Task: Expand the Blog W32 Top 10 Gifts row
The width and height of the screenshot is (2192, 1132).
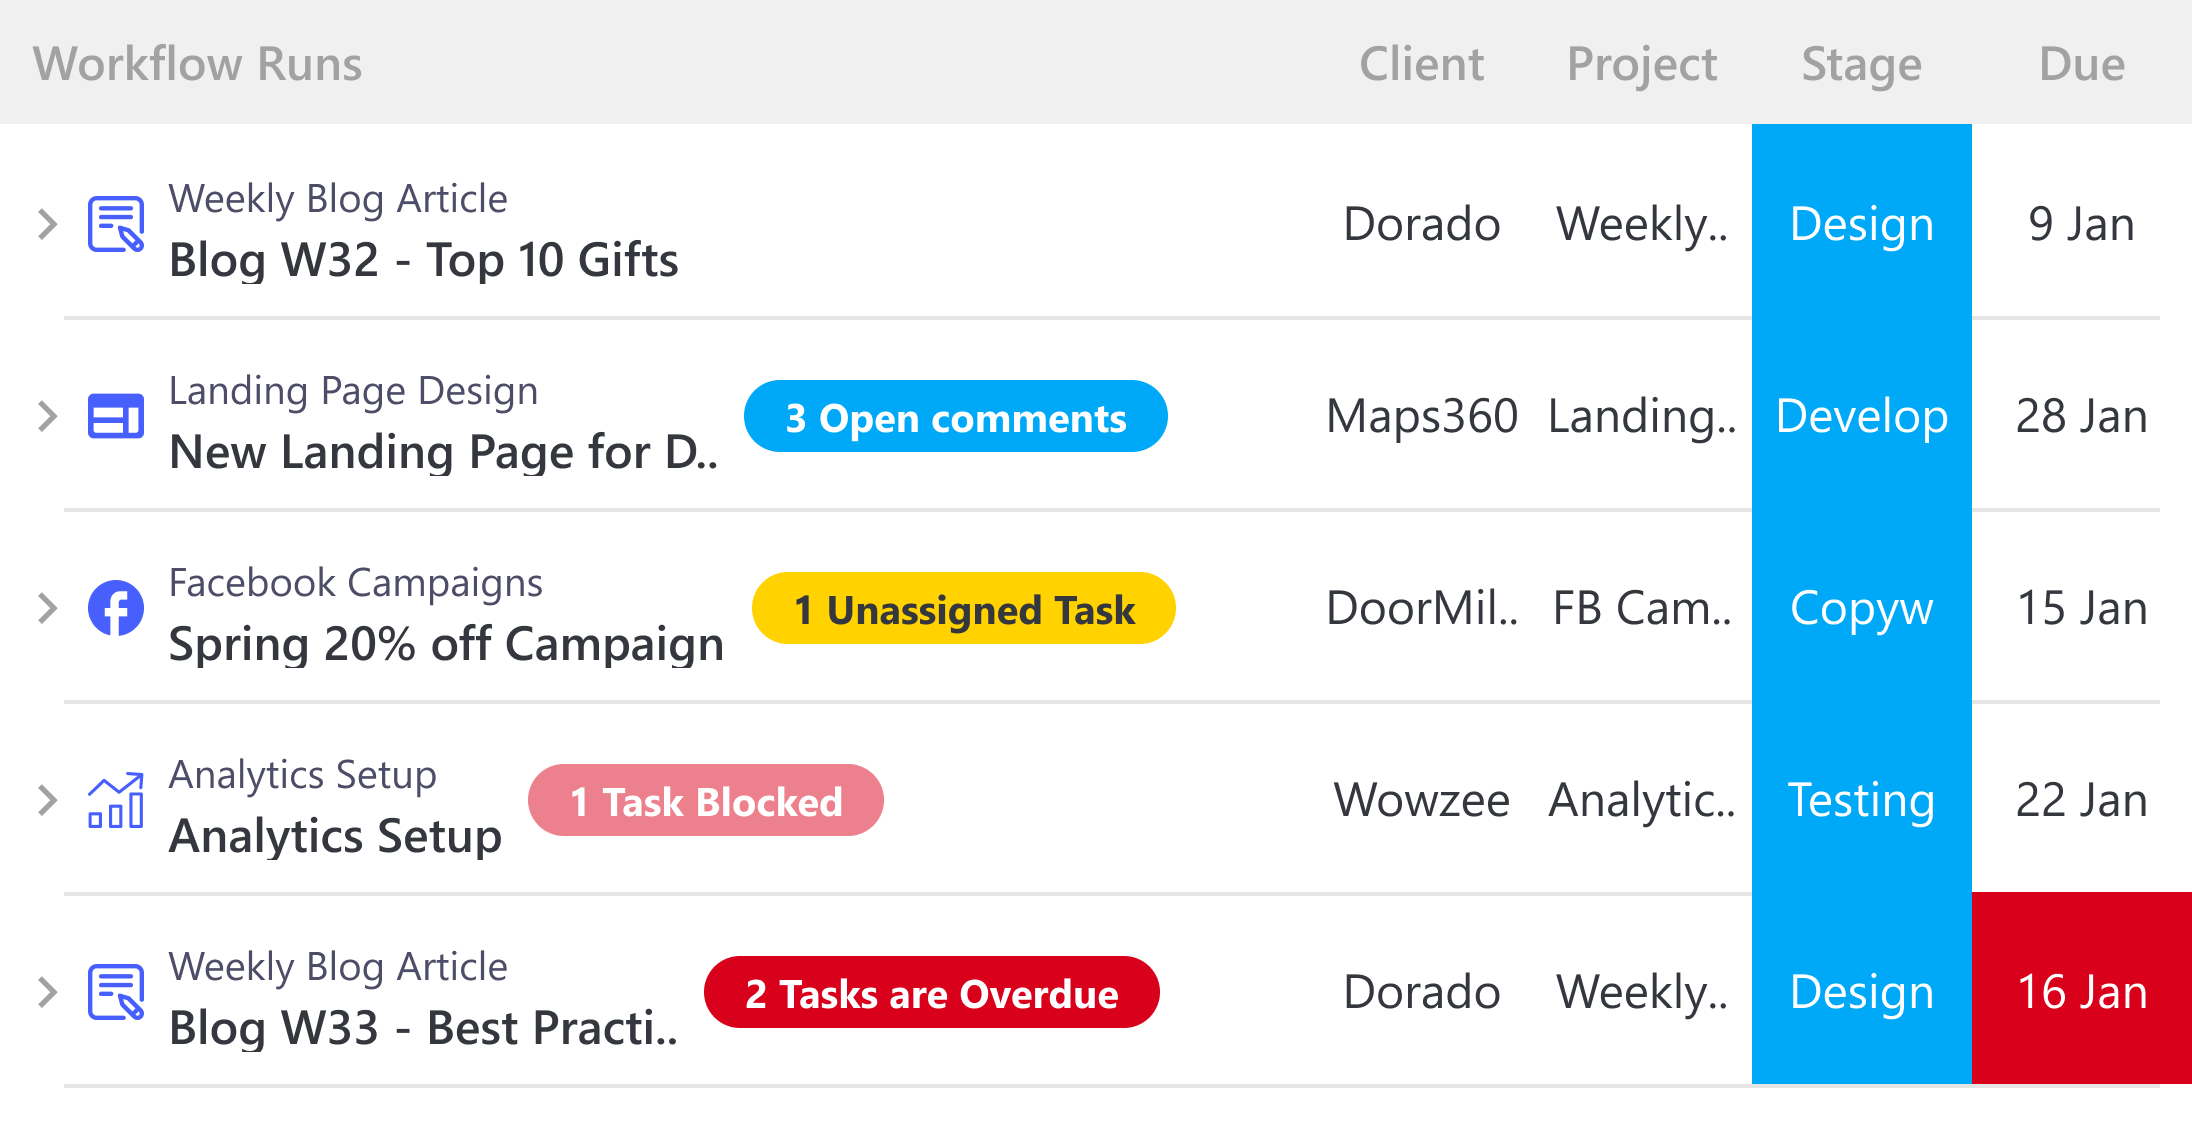Action: tap(47, 224)
